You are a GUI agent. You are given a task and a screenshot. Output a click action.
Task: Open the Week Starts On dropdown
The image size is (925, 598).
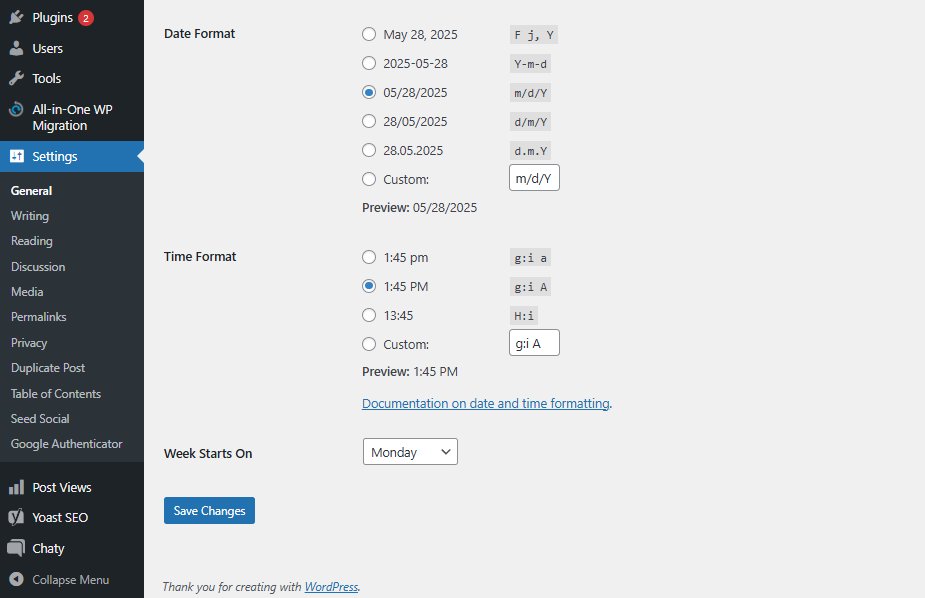pyautogui.click(x=410, y=452)
